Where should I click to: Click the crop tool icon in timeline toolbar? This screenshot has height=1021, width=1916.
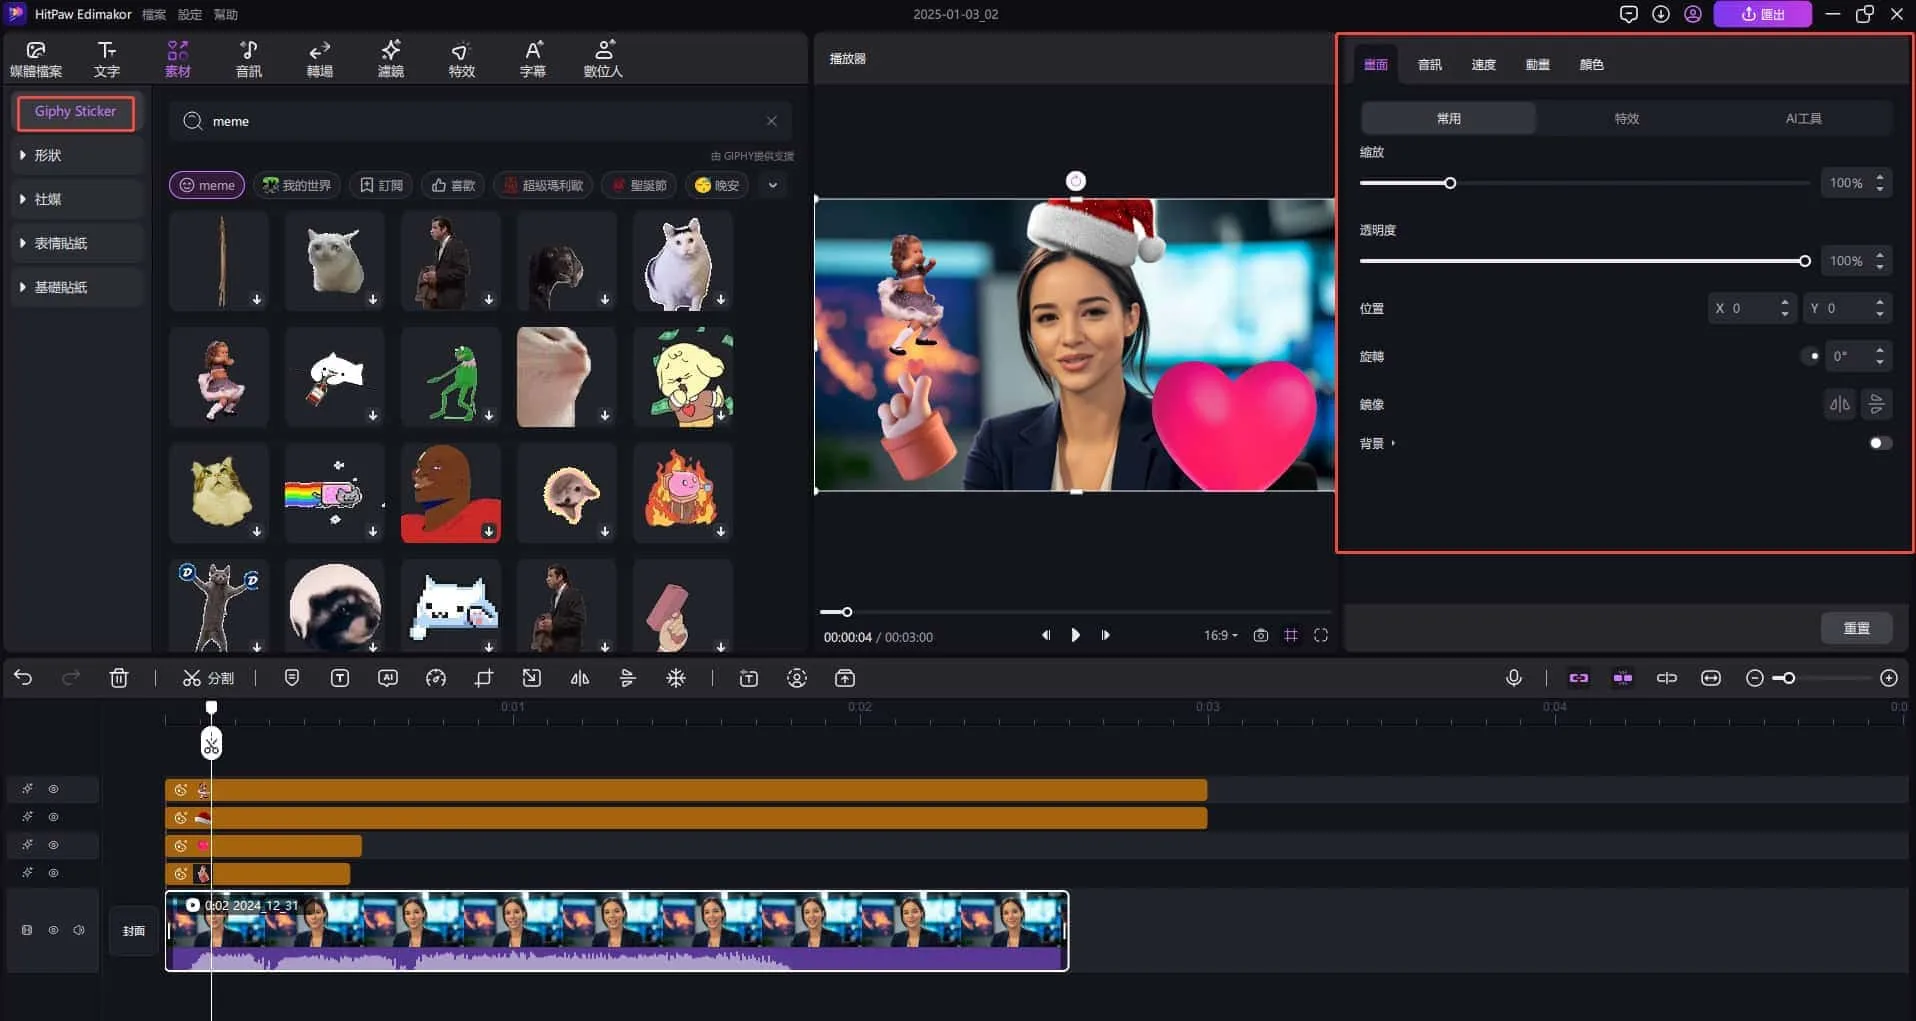484,678
